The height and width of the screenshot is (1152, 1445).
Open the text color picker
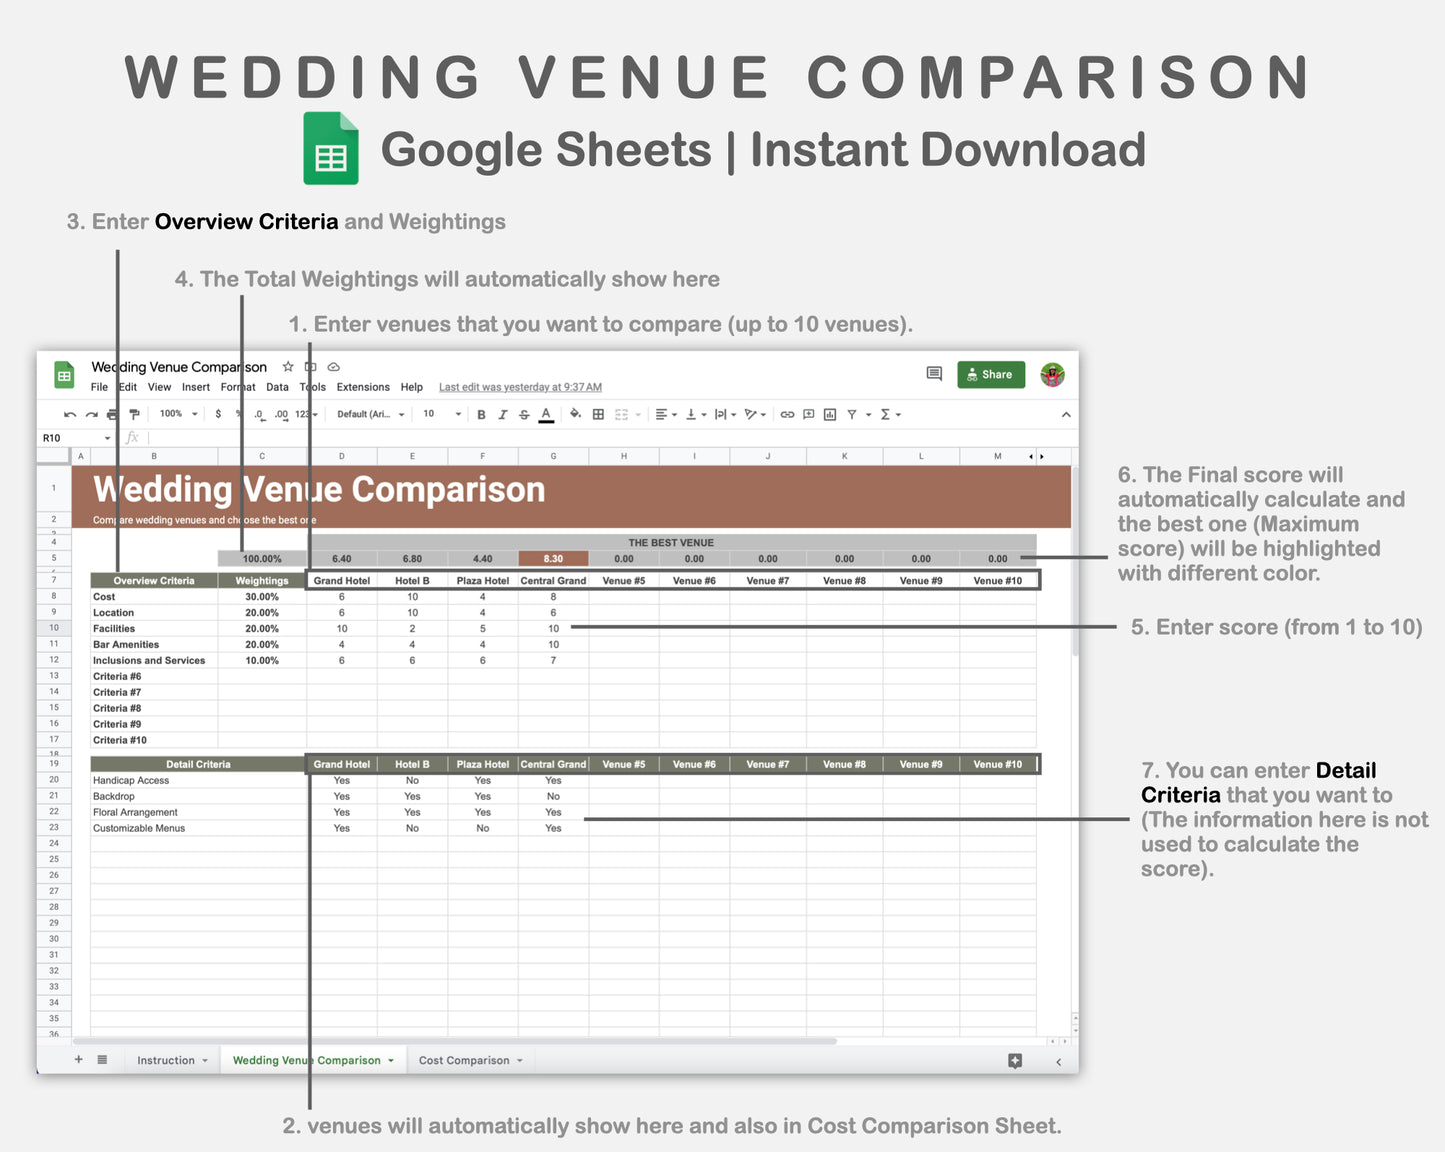(546, 414)
